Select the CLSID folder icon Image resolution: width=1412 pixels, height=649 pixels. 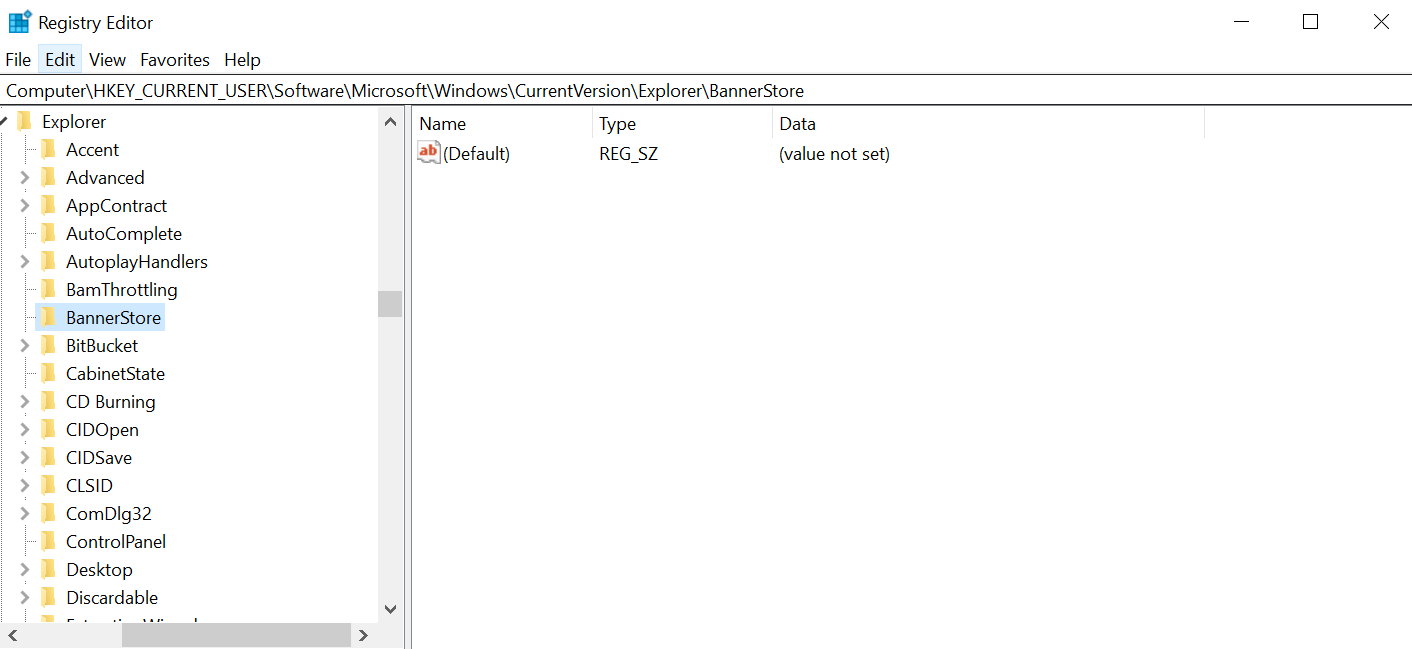pyautogui.click(x=48, y=486)
